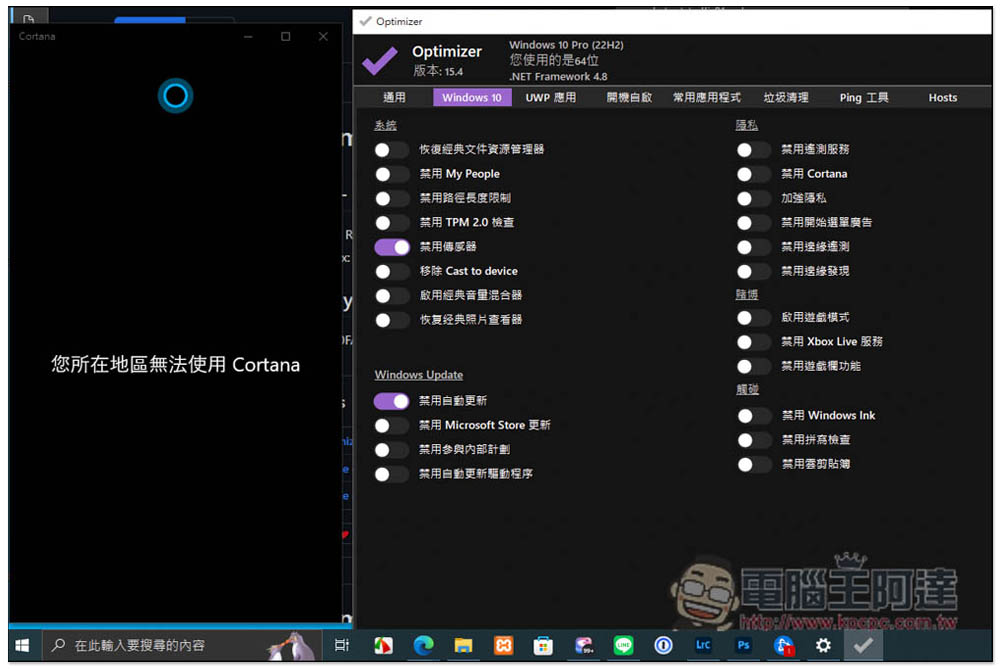Open the Windows Start button
The width and height of the screenshot is (1000, 669).
click(22, 645)
